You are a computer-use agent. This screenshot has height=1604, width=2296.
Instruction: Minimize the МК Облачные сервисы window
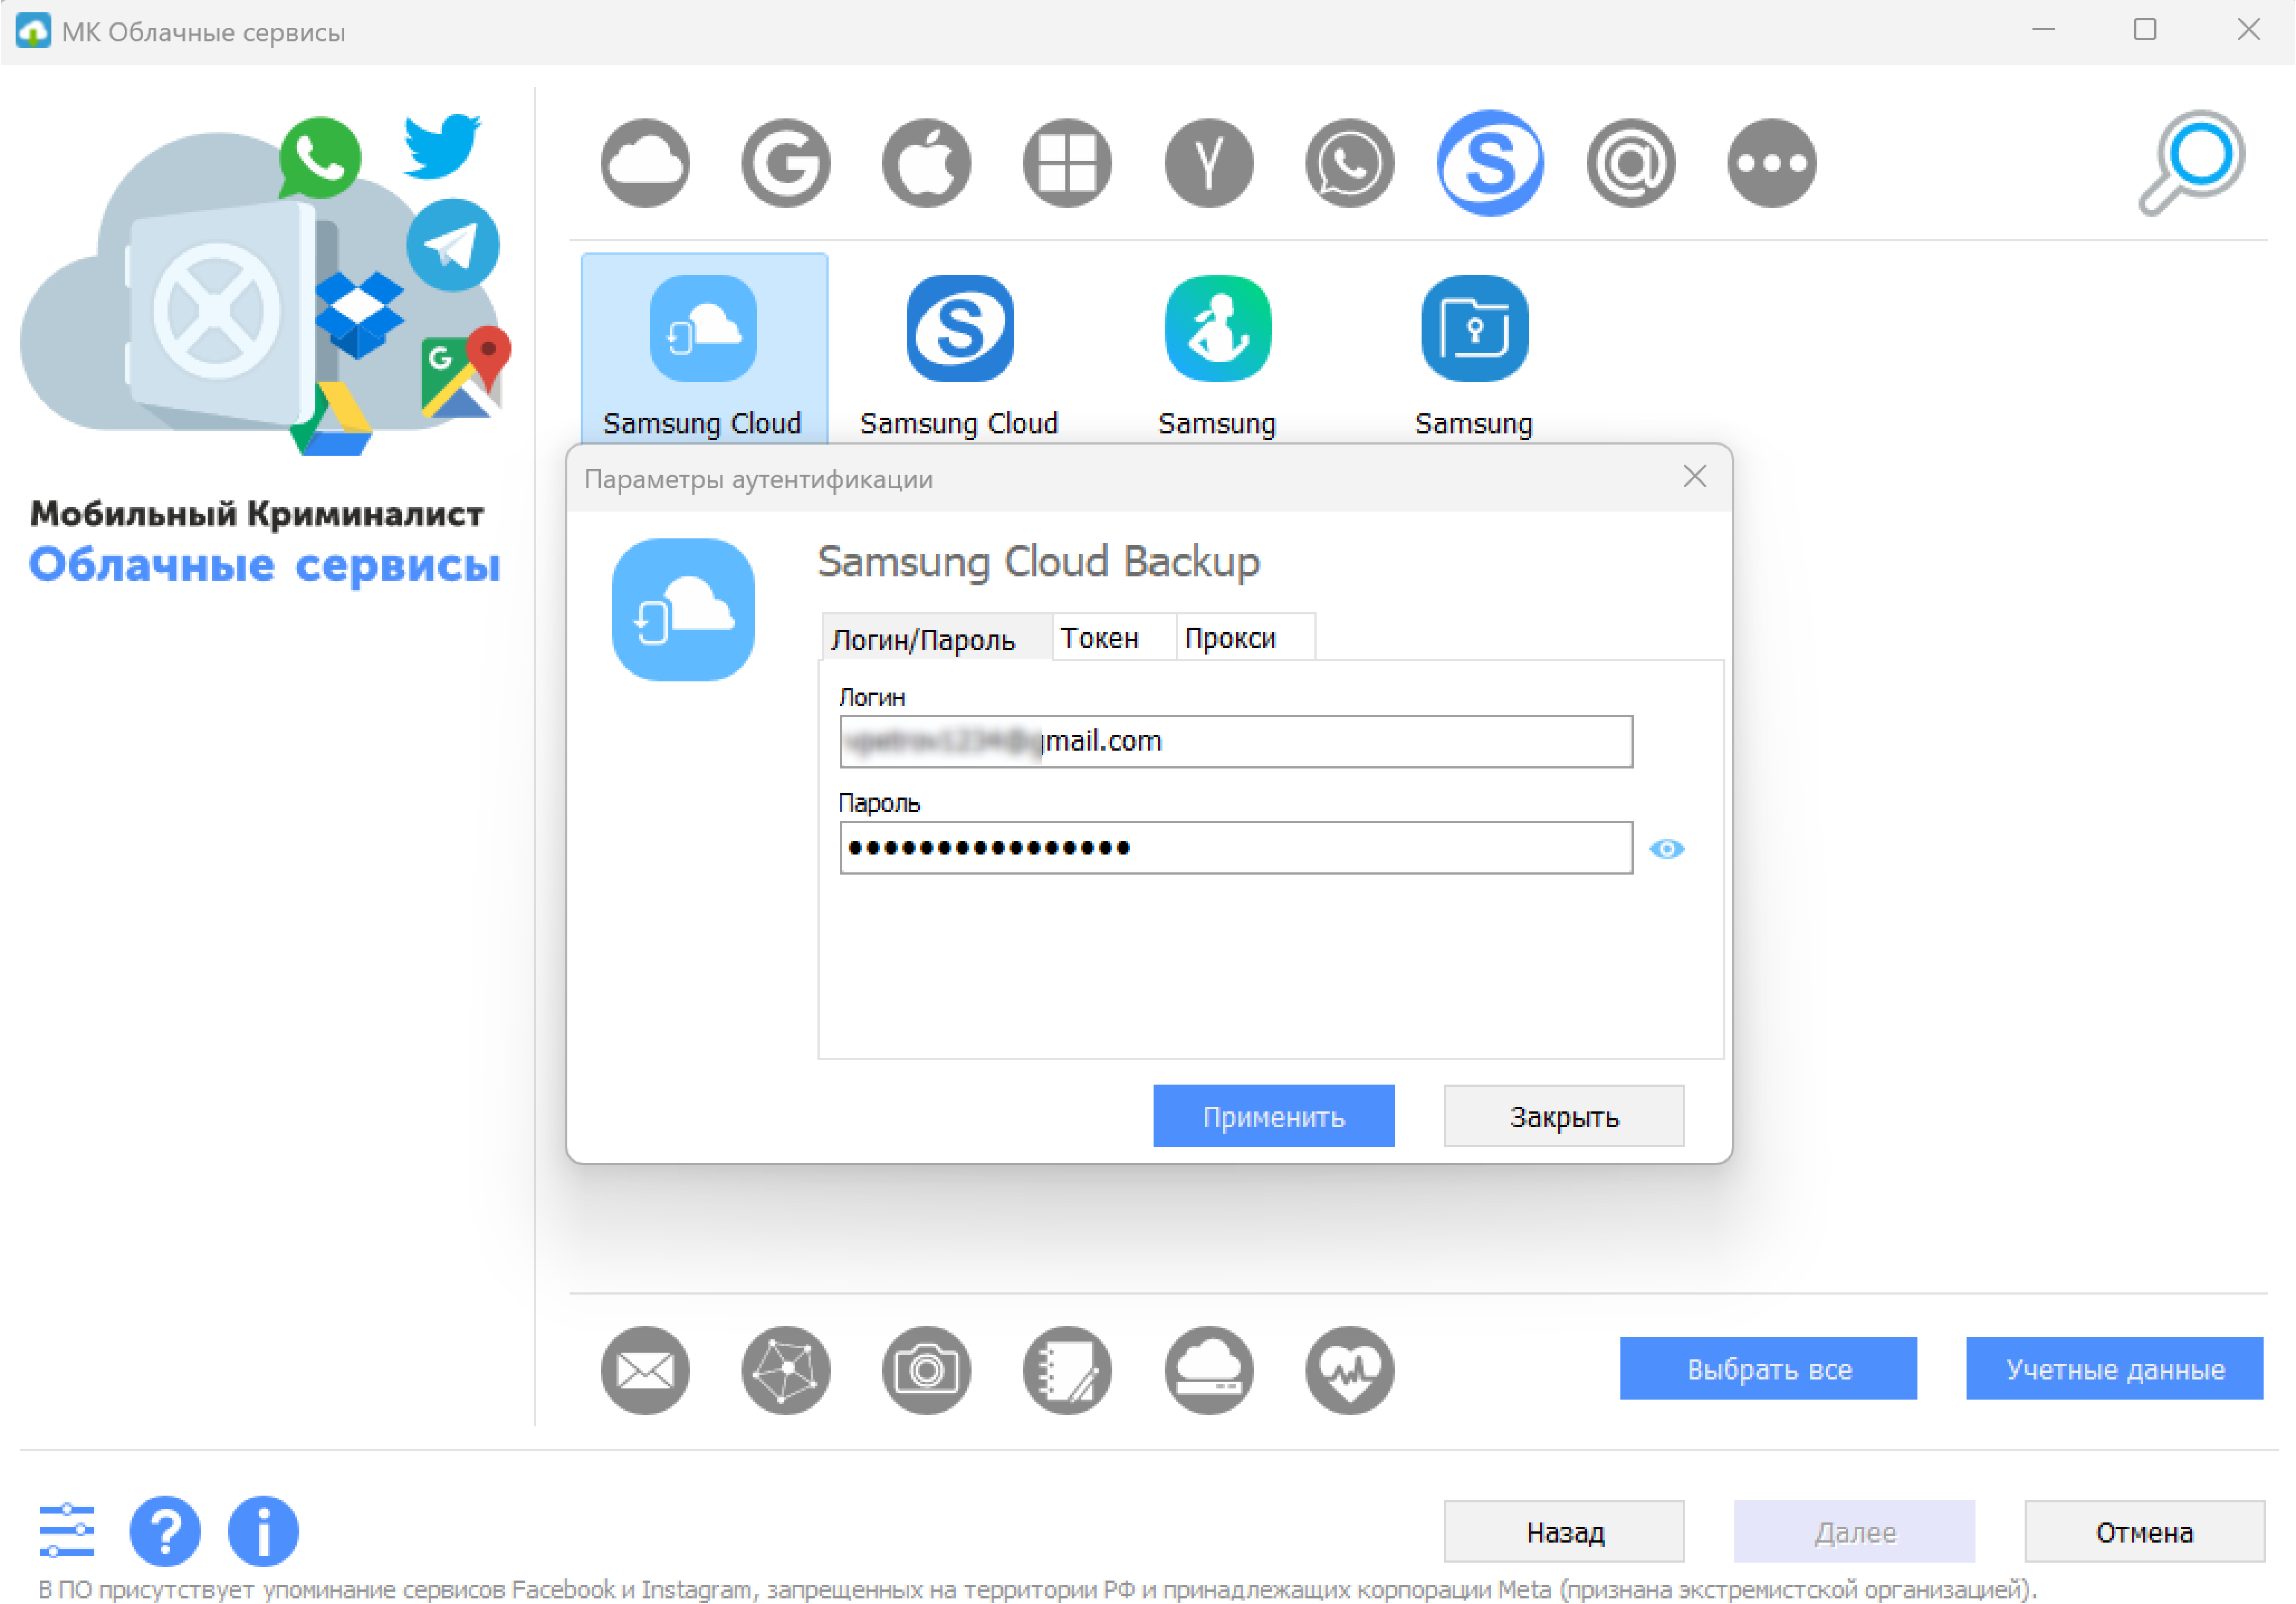(2043, 30)
